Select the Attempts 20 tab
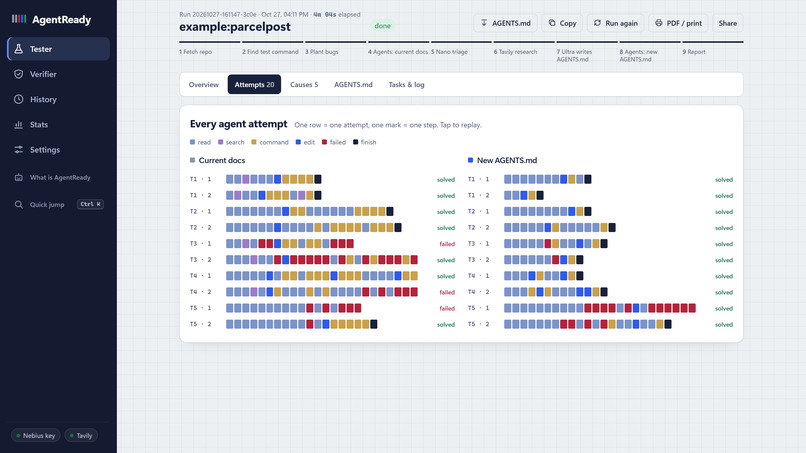 [x=254, y=84]
